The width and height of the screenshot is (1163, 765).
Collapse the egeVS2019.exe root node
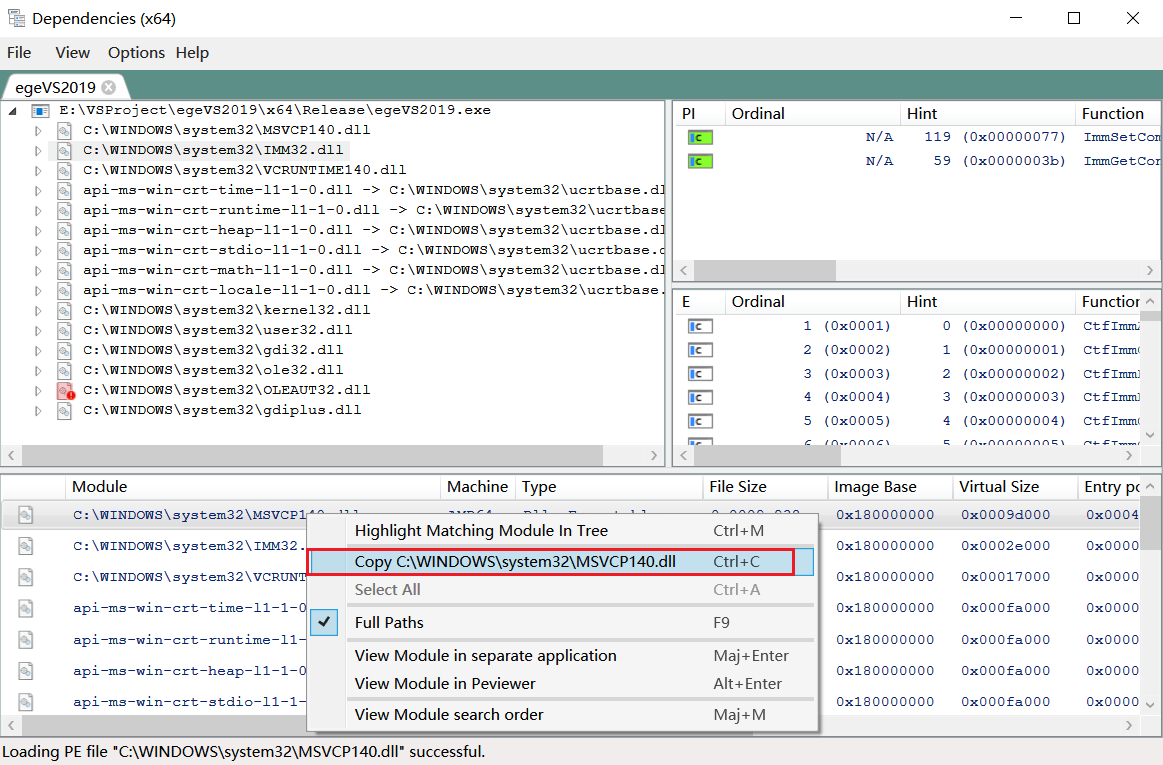tap(13, 111)
